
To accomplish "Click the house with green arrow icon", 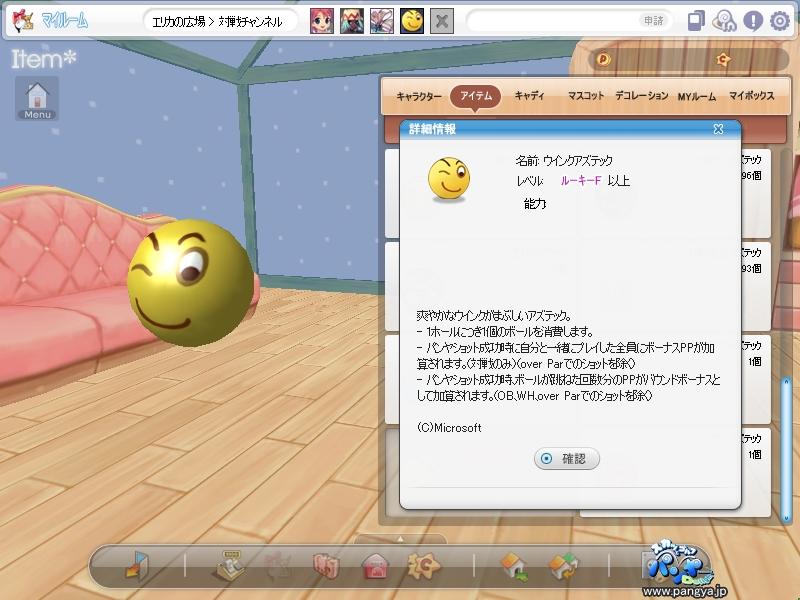I will pyautogui.click(x=514, y=566).
